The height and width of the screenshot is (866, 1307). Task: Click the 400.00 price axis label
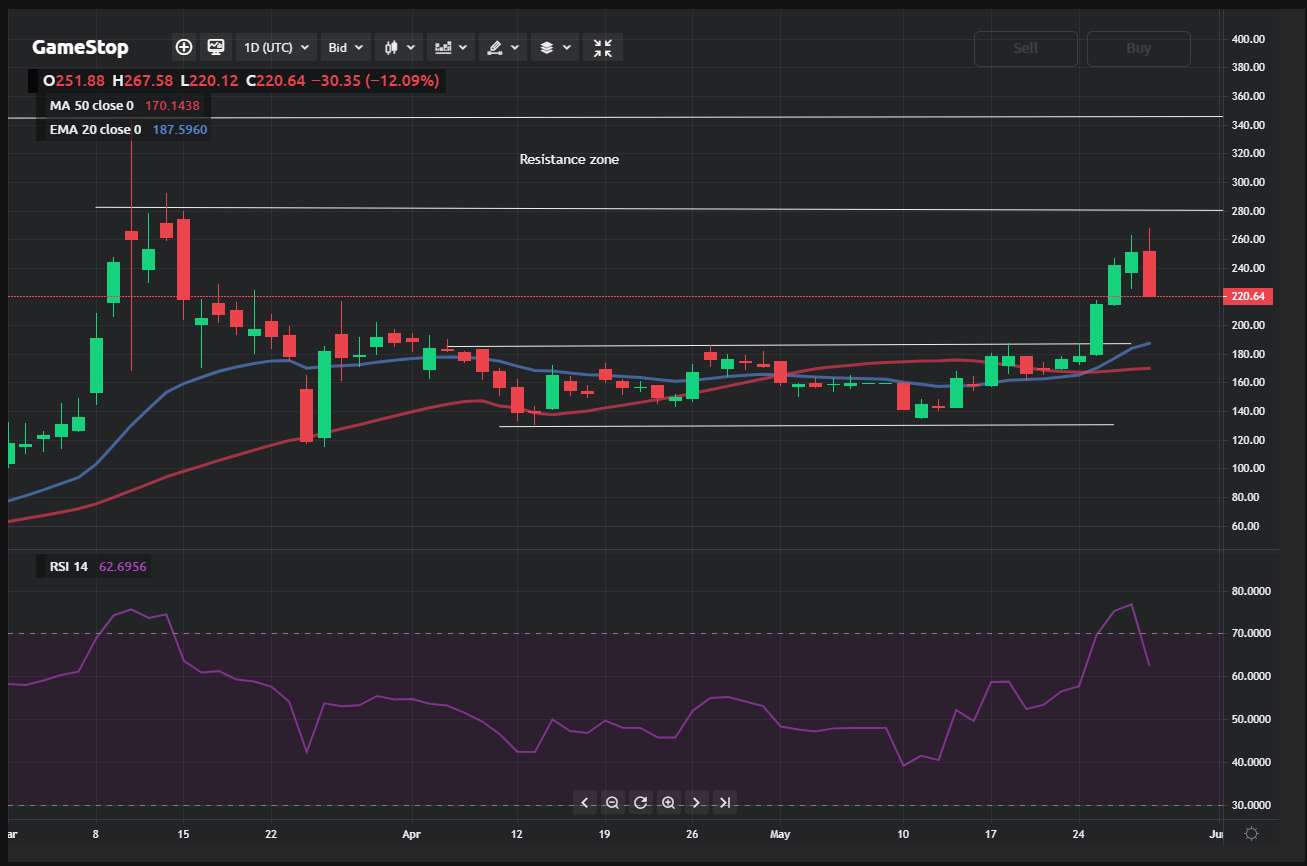[1249, 39]
